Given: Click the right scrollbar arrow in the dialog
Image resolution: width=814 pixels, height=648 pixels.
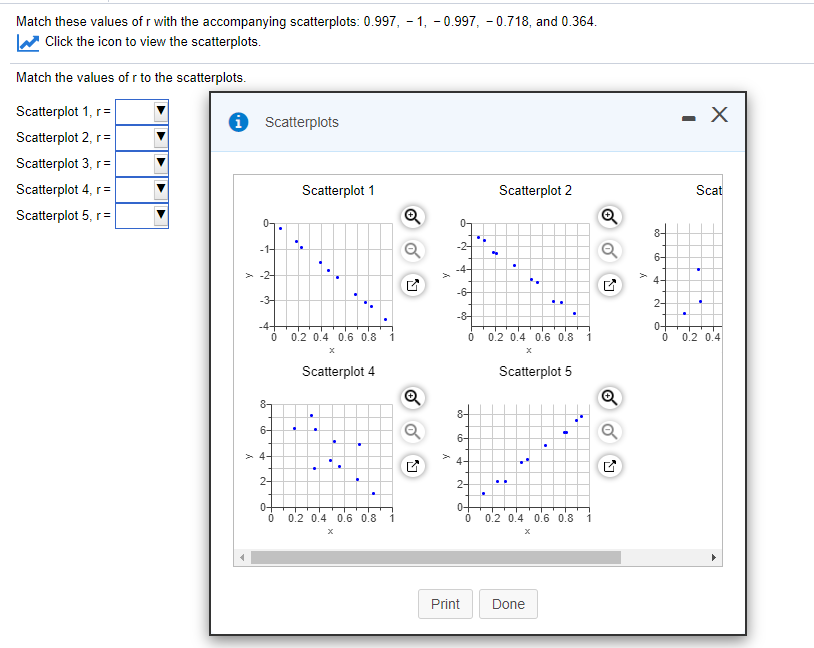Looking at the screenshot, I should [714, 557].
